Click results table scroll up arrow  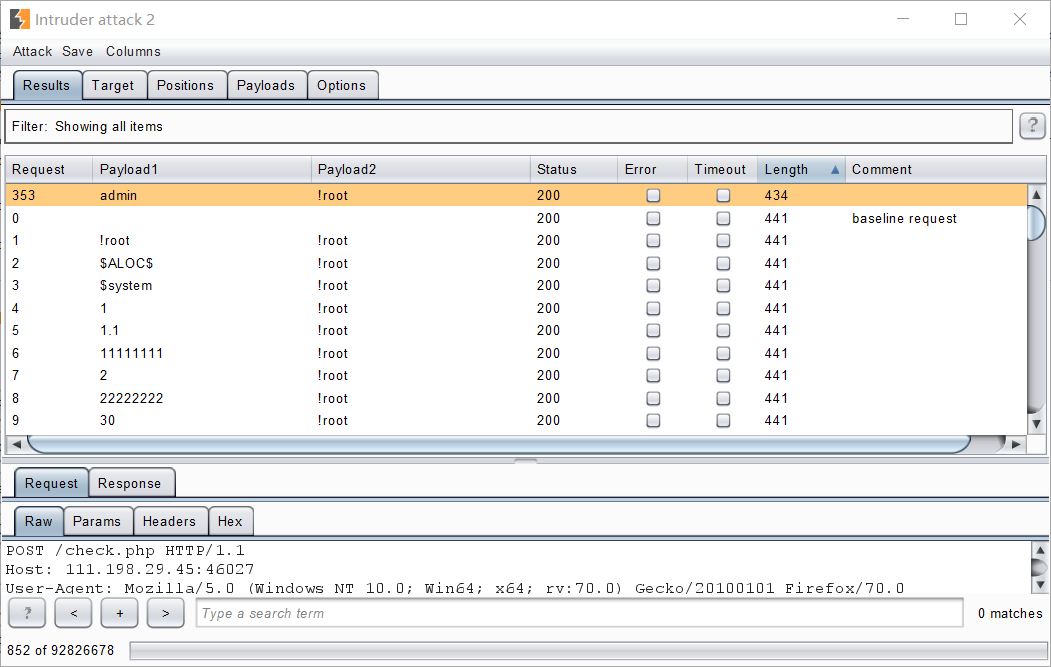(x=1036, y=194)
